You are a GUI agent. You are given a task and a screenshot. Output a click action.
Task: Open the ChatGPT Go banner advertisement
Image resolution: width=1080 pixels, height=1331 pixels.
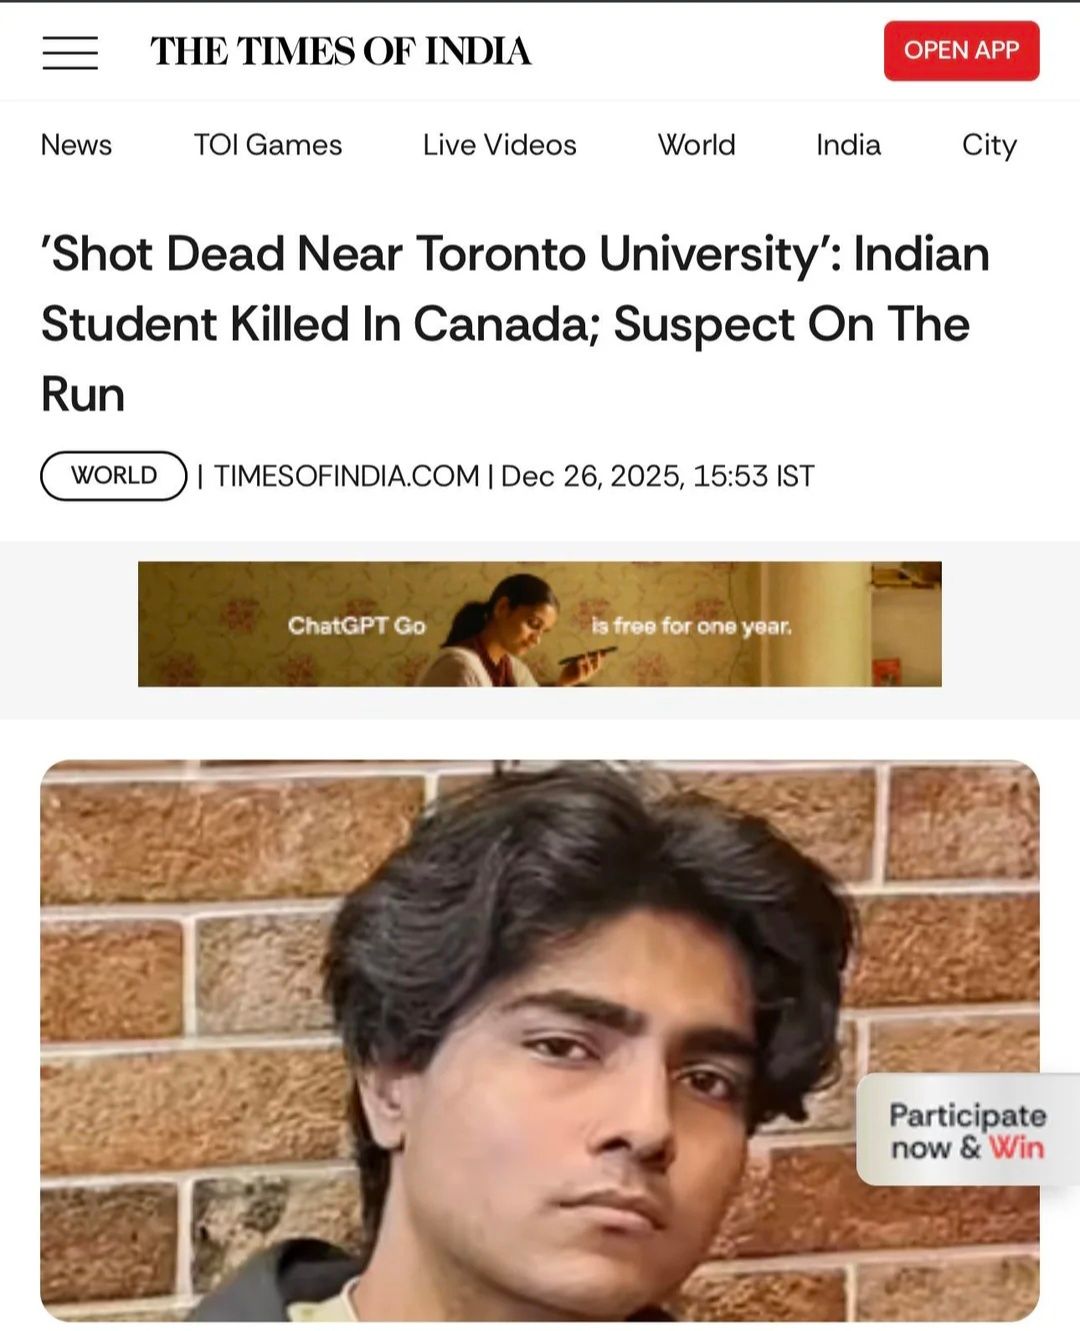tap(540, 624)
